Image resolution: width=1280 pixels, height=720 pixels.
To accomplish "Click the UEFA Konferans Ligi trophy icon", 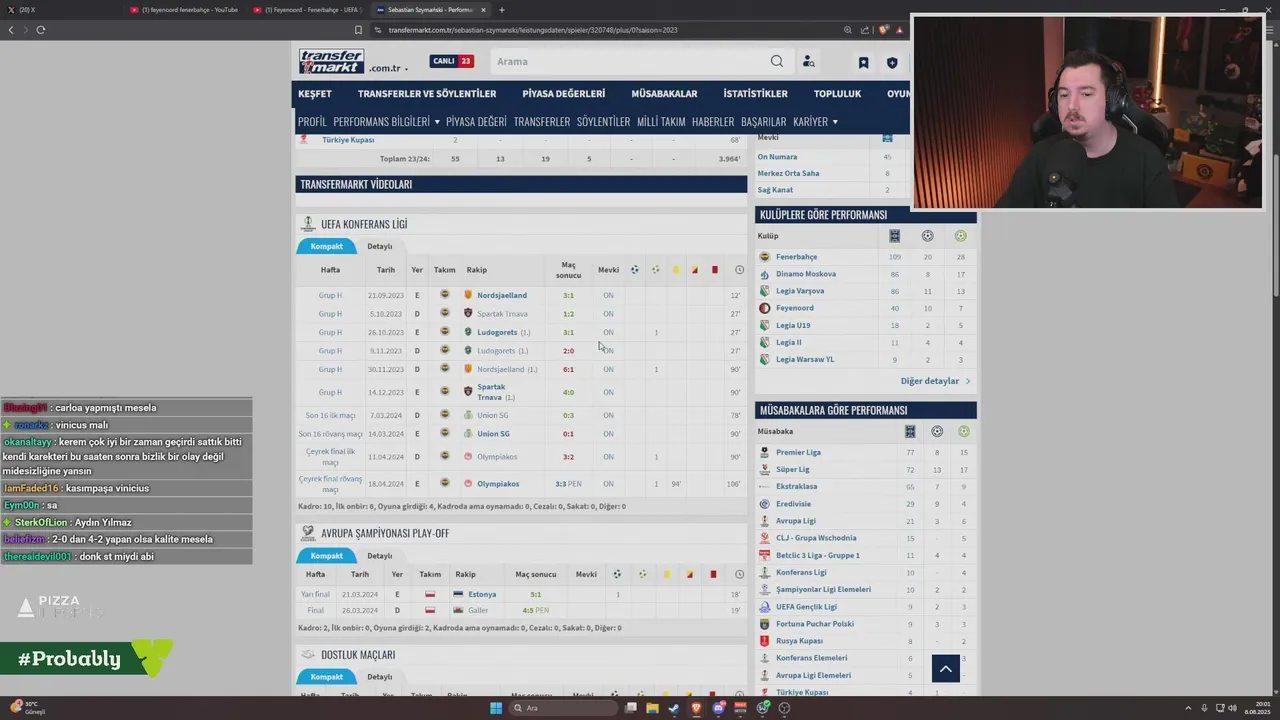I will (x=308, y=224).
